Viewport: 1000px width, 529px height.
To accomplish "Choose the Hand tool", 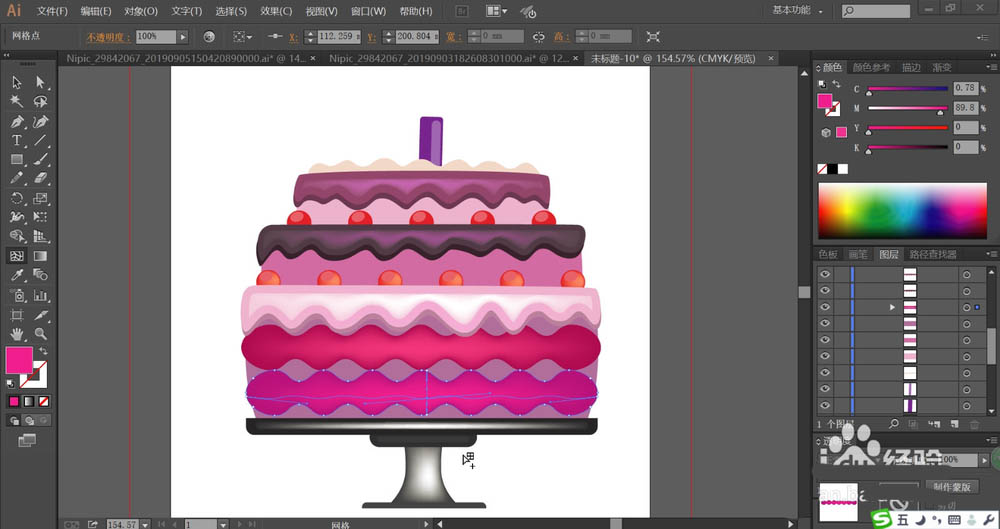I will coord(17,334).
